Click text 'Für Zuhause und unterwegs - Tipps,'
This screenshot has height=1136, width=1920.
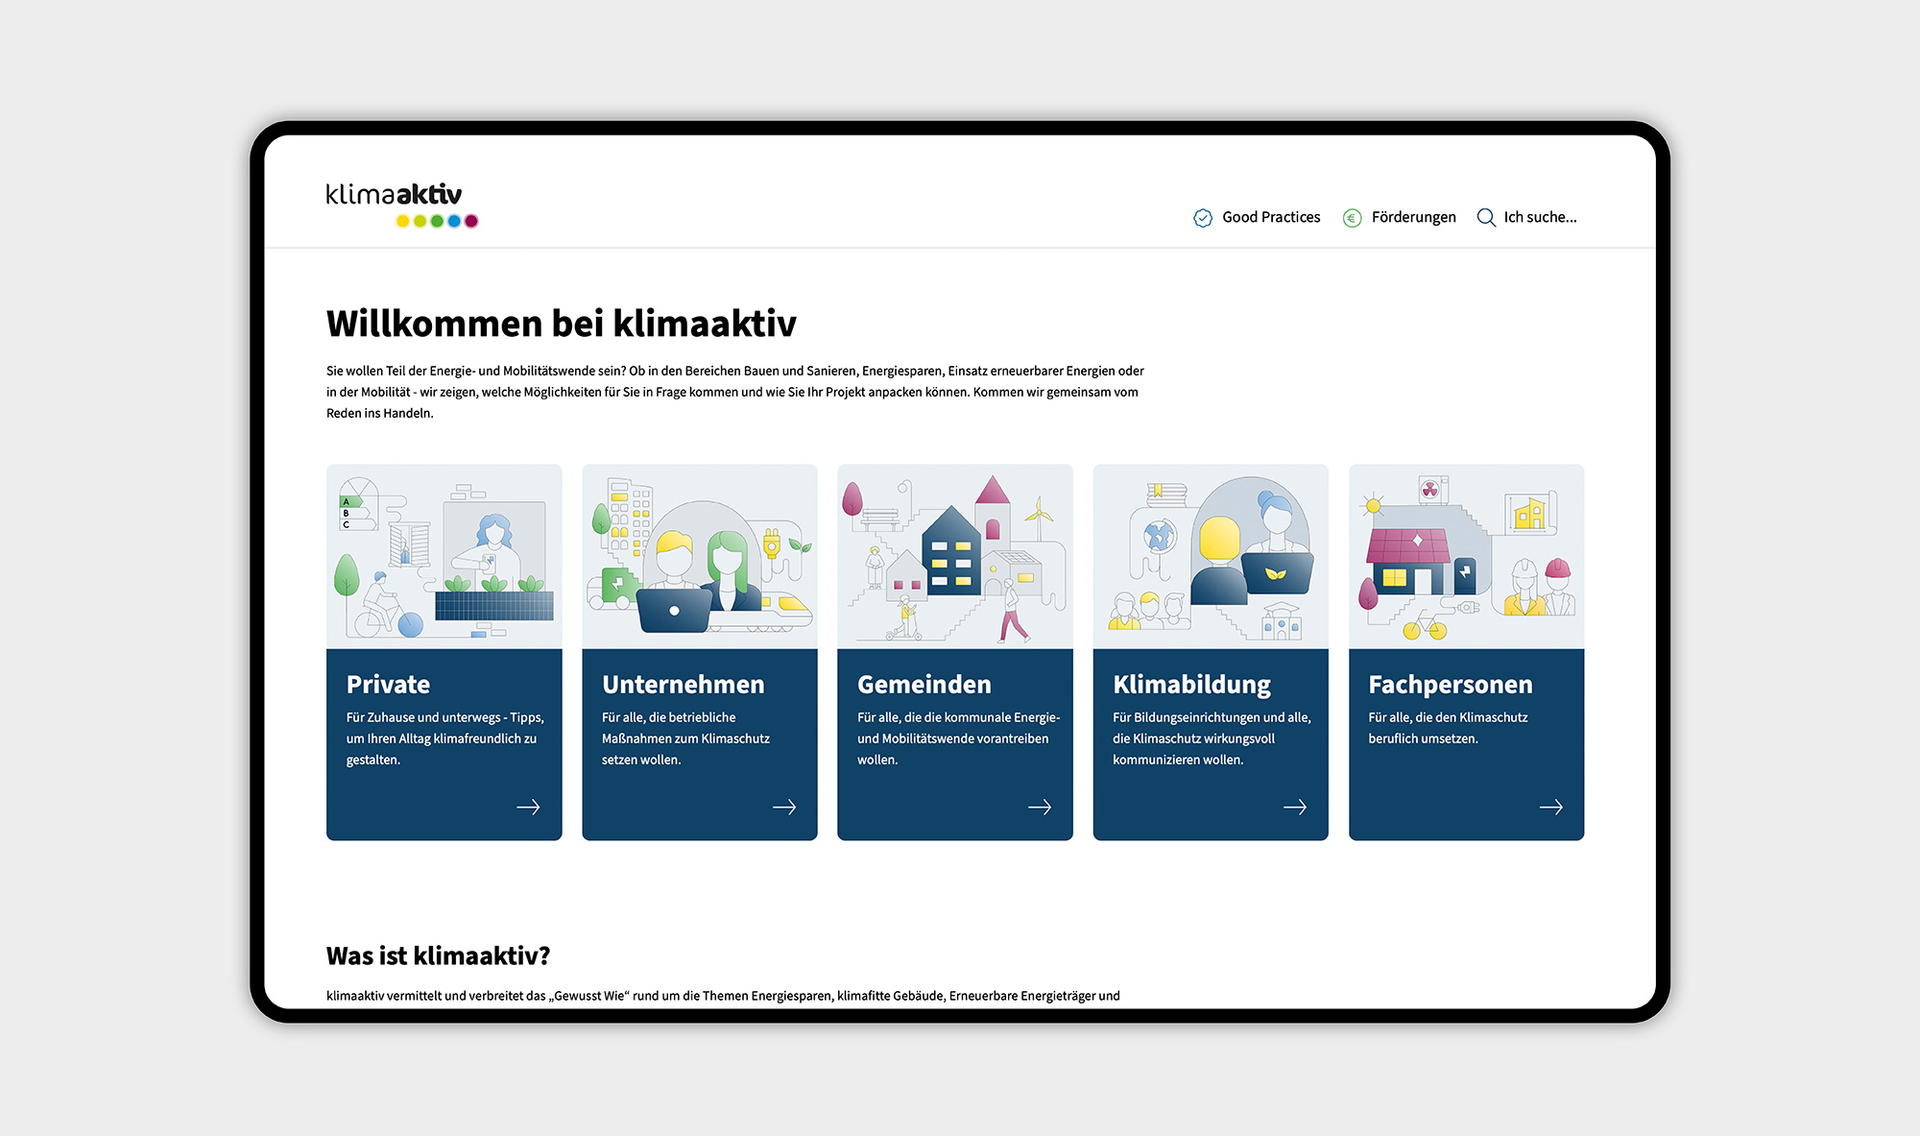click(445, 717)
